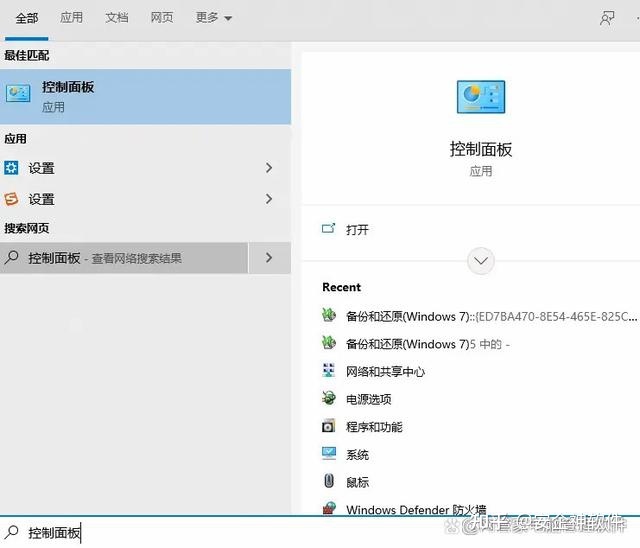
Task: Click the 网络和共享中心 icon
Action: (329, 371)
